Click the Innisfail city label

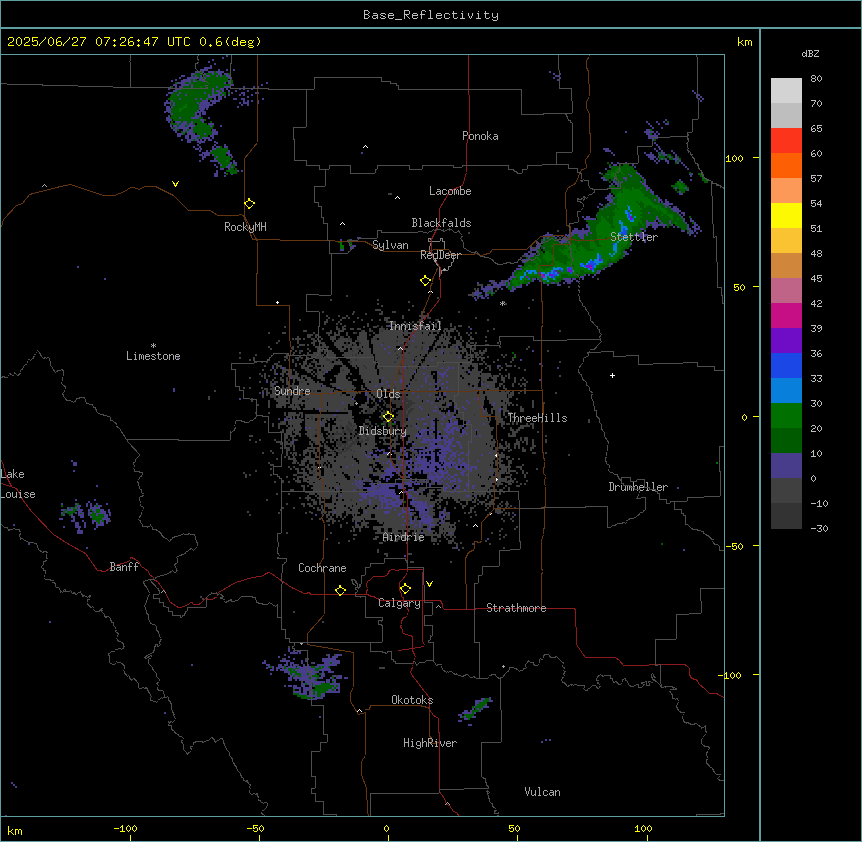click(x=416, y=326)
